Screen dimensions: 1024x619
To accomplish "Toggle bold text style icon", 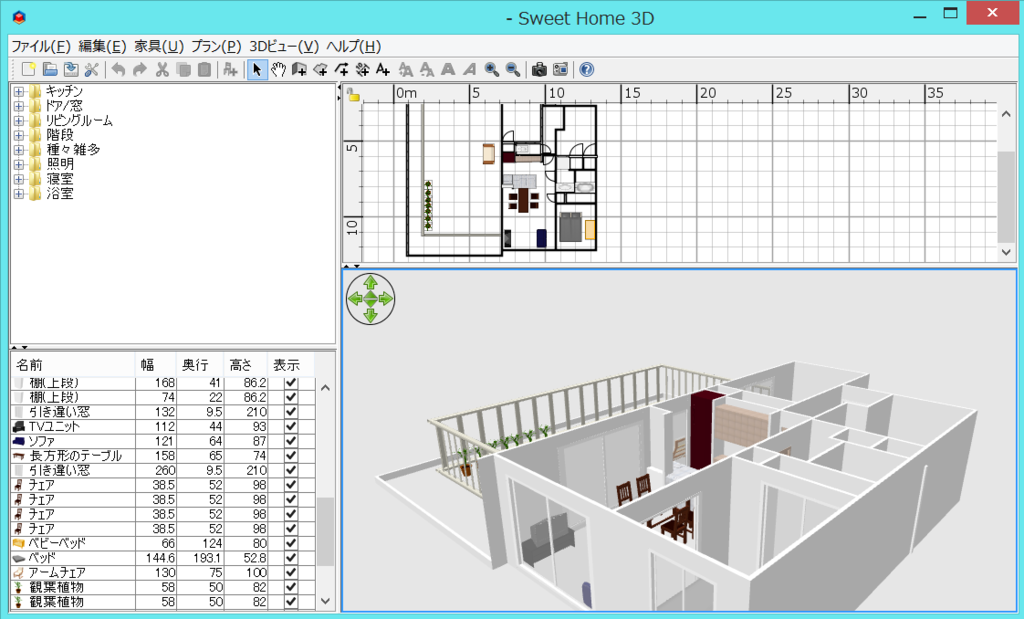I will tap(448, 69).
